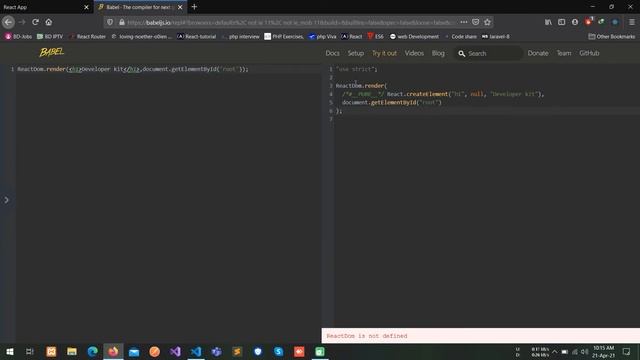Open the BD-Jobs bookmark
640x360 pixels.
coord(18,36)
